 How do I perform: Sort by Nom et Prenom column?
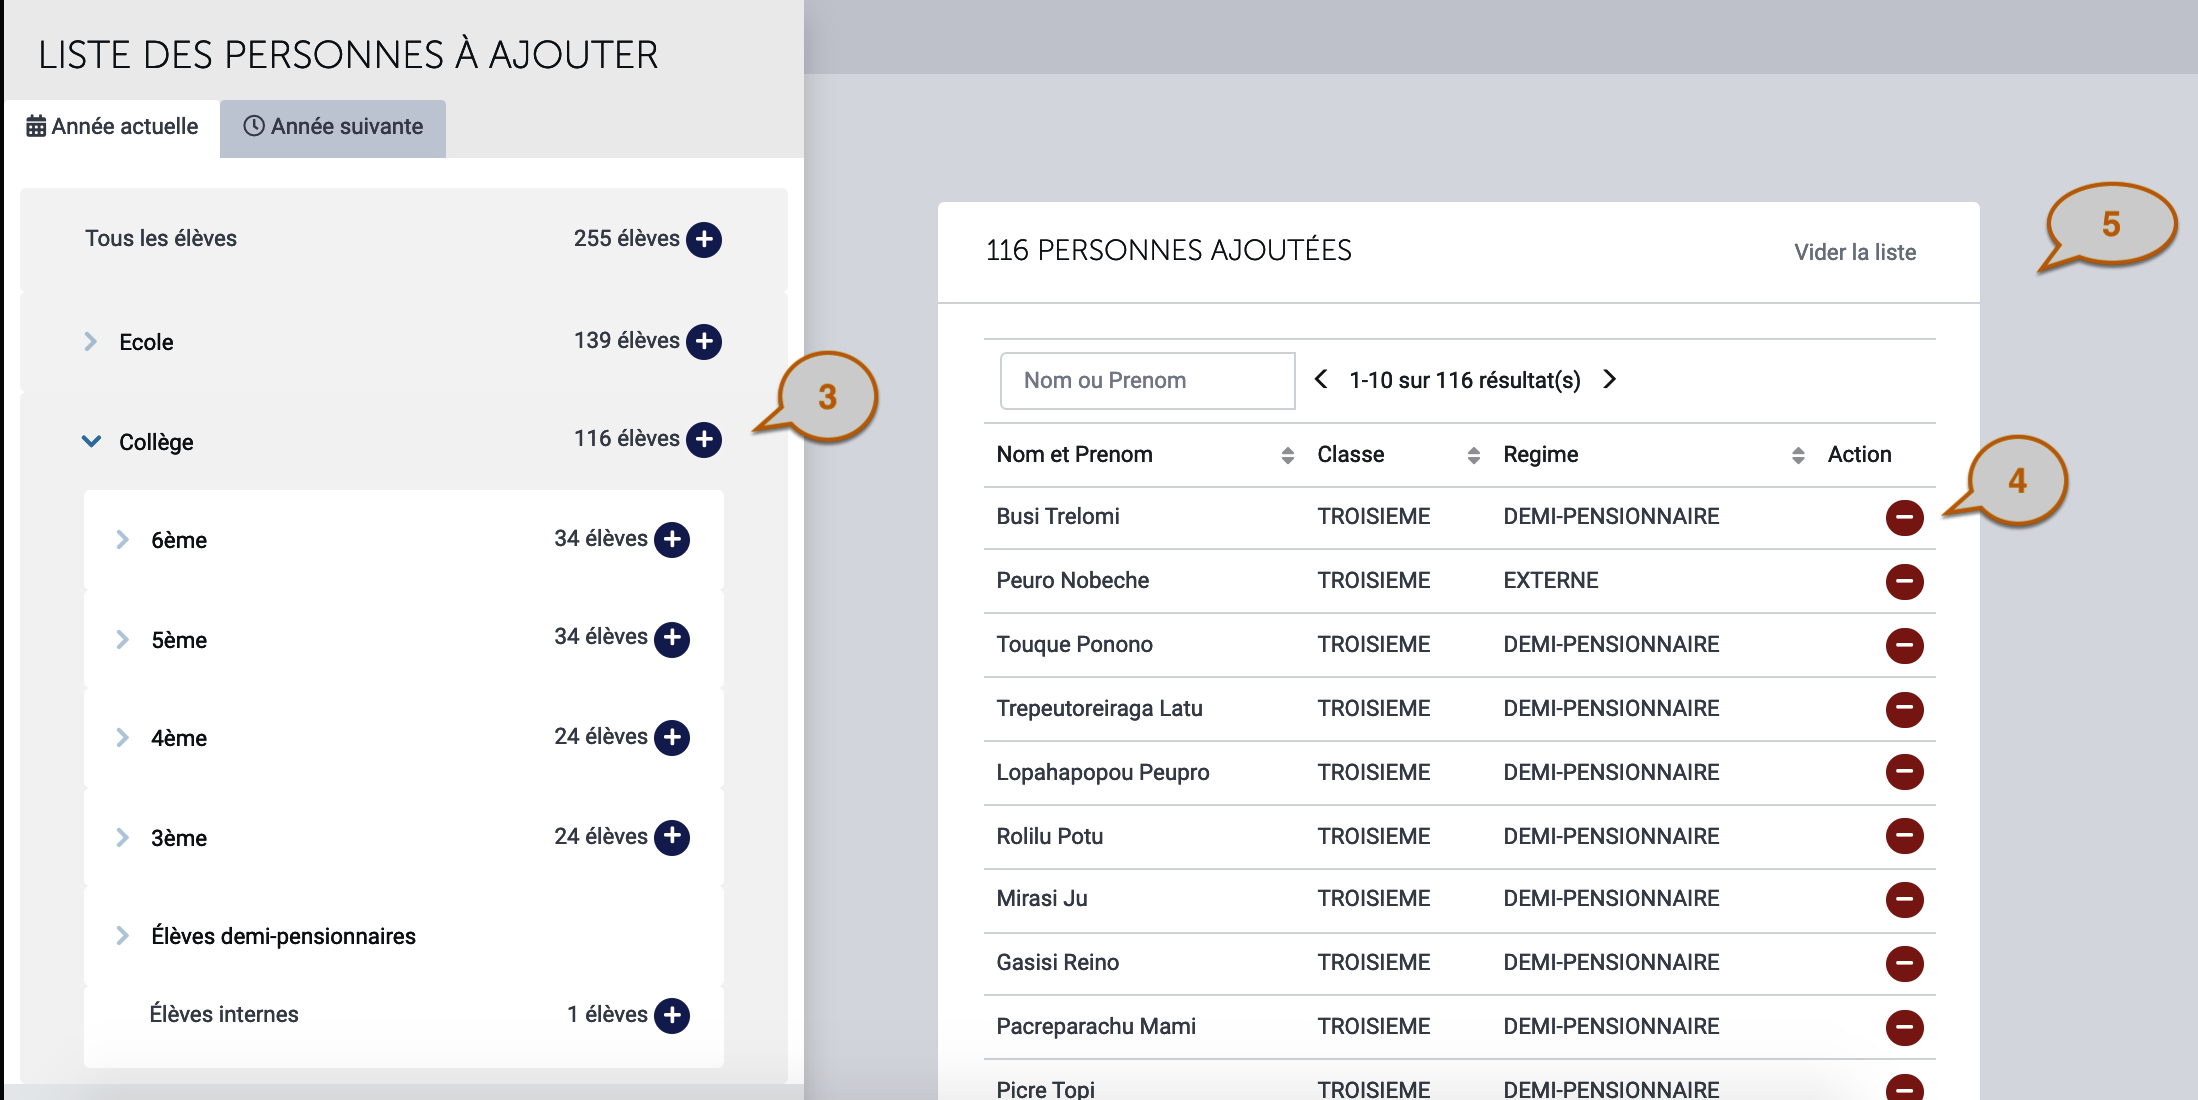(1287, 455)
